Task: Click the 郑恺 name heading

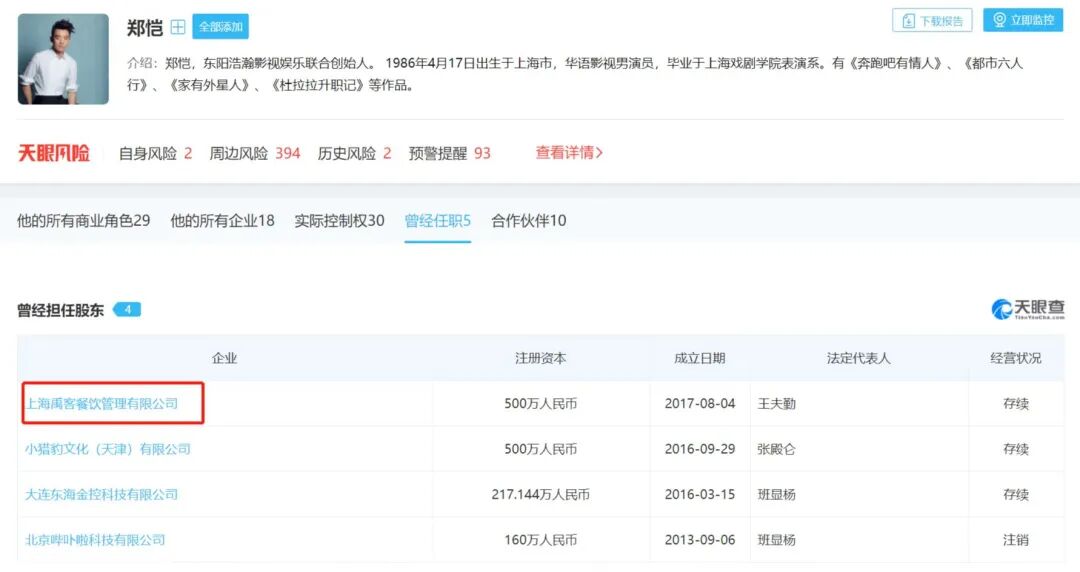Action: [145, 28]
